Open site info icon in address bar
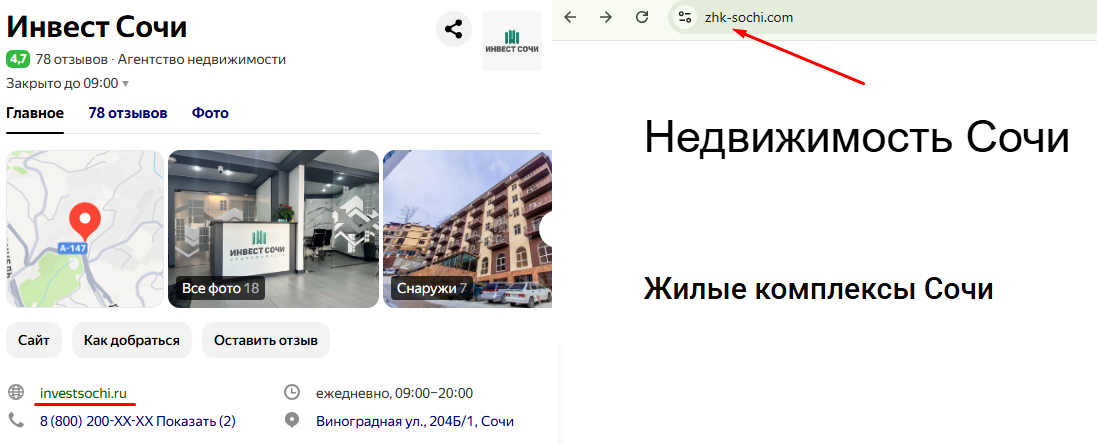 685,18
